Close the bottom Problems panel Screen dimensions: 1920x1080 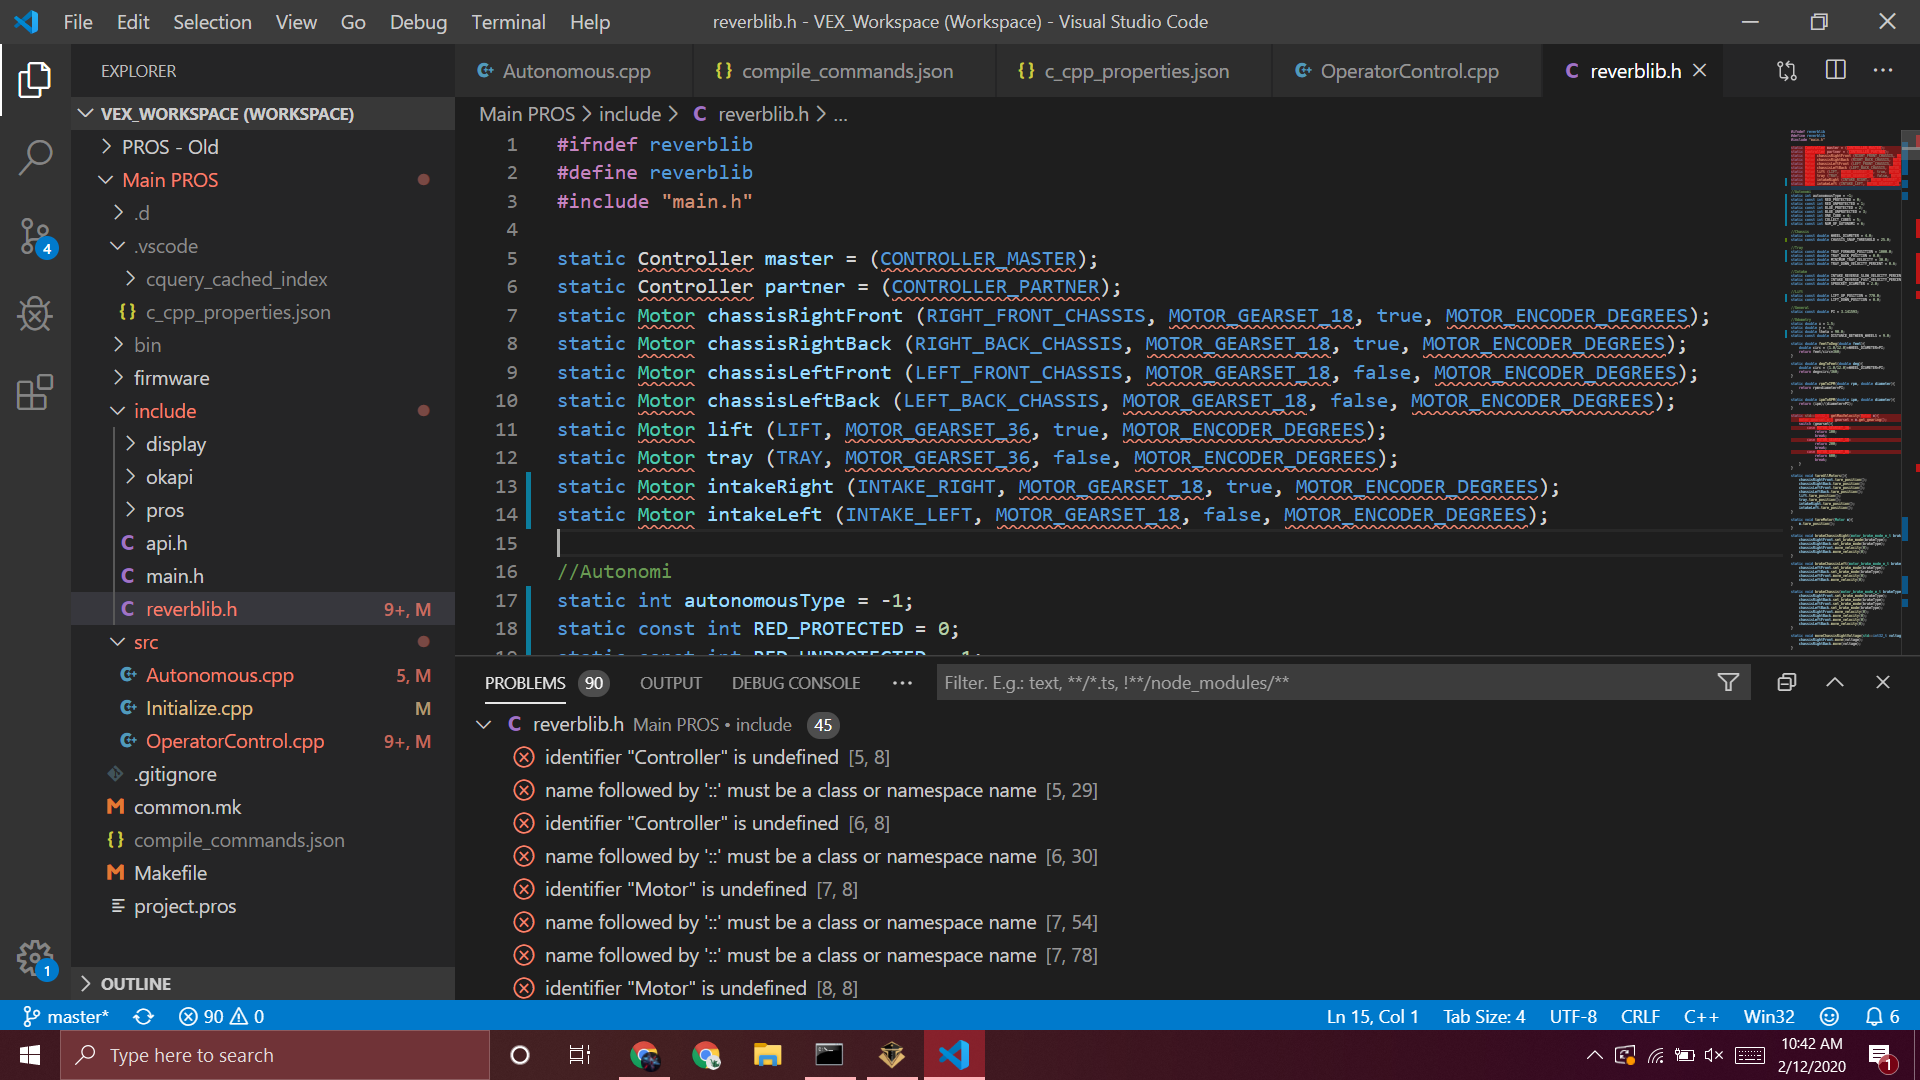click(1883, 682)
